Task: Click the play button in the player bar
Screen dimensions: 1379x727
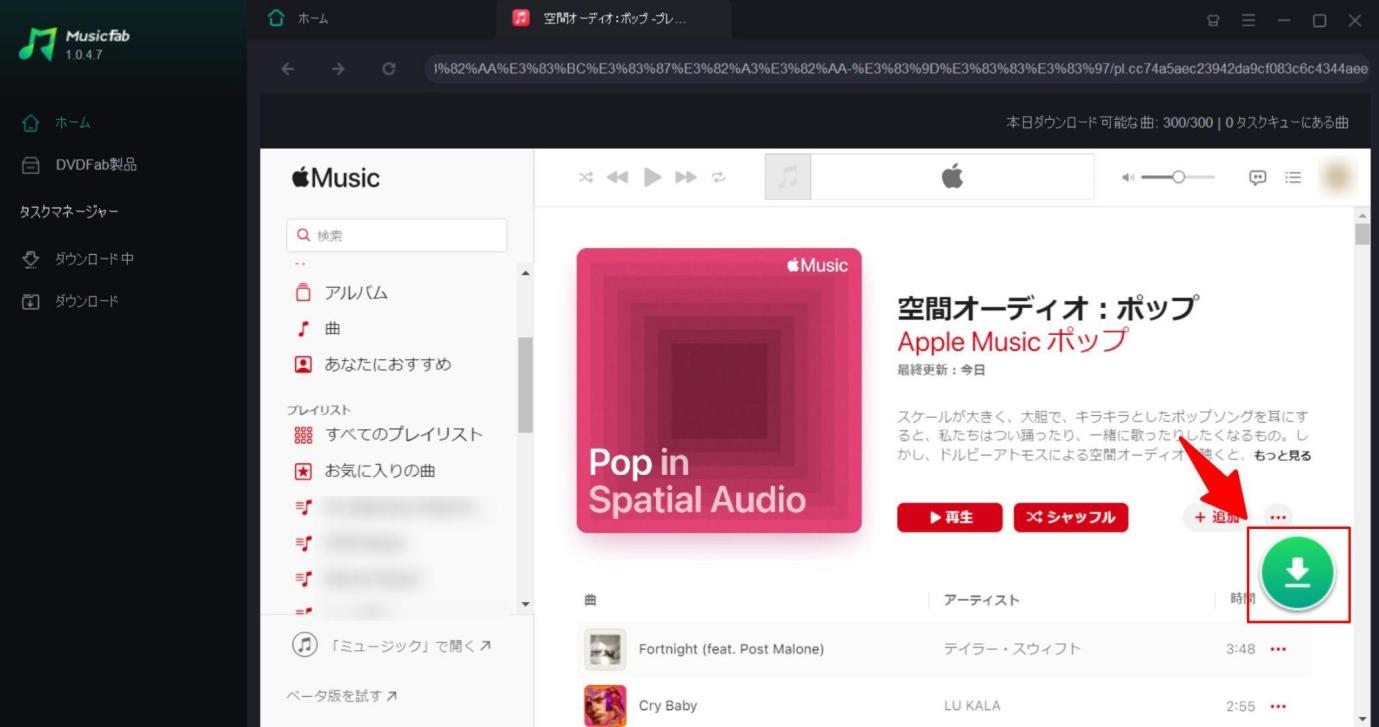Action: [653, 177]
